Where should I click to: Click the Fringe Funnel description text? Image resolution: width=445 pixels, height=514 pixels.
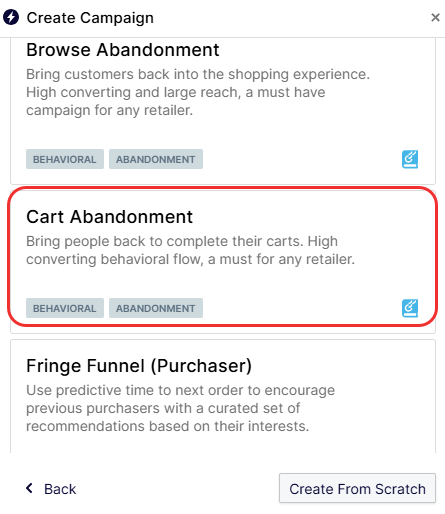click(180, 408)
